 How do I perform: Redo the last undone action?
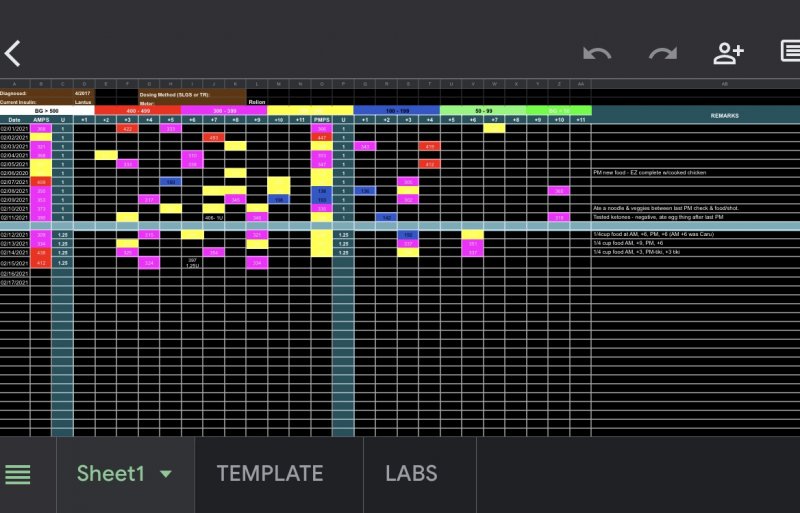[662, 53]
